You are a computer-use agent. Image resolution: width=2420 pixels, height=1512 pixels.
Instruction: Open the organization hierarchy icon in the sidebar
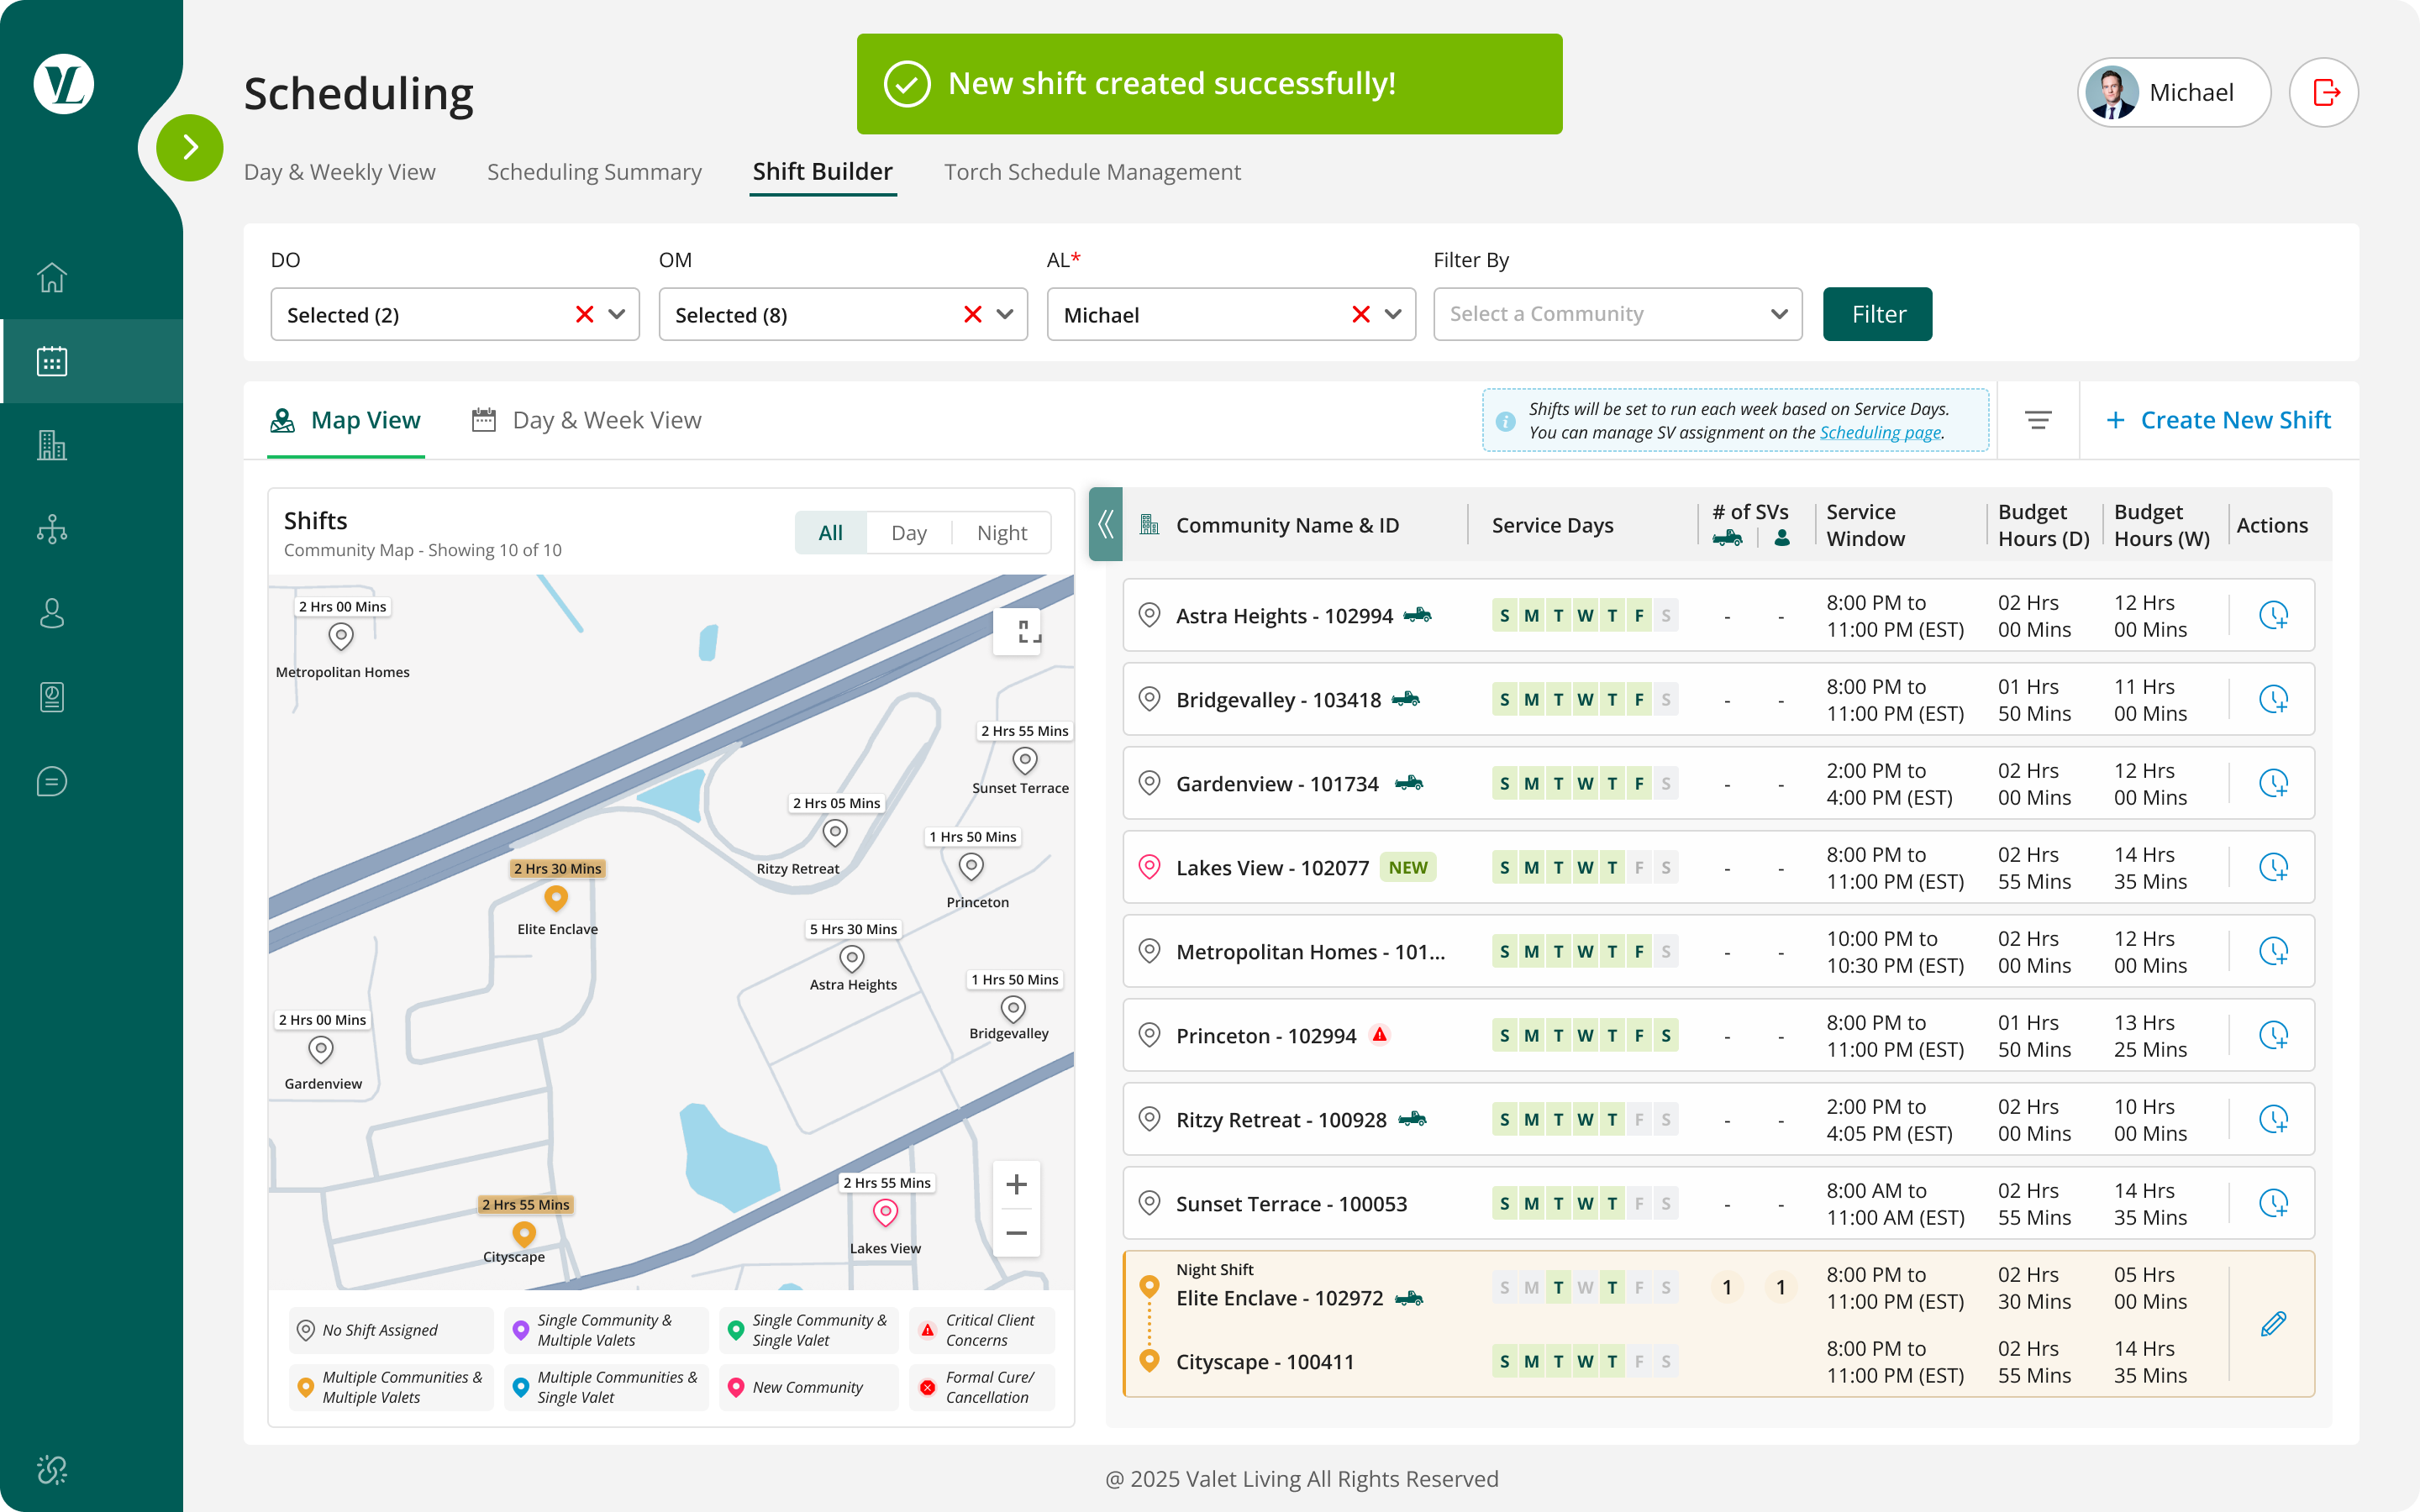(52, 529)
